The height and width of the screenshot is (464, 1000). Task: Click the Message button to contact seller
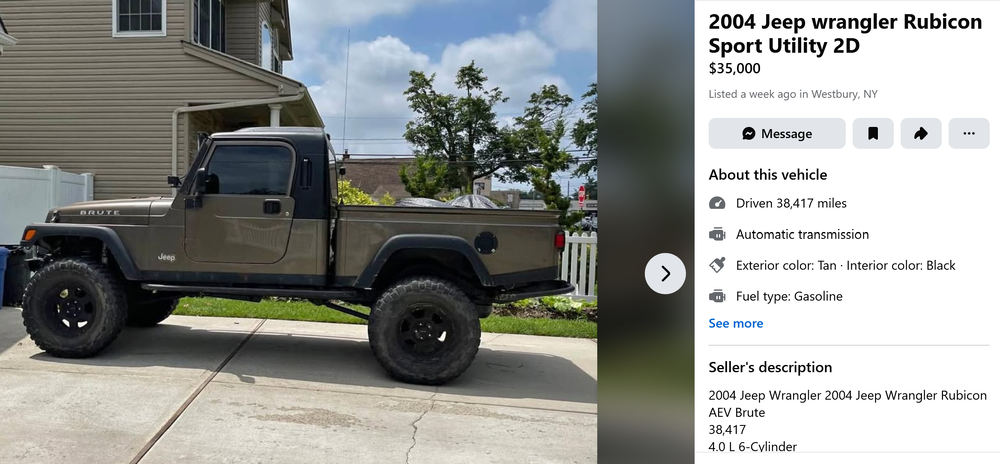(777, 133)
